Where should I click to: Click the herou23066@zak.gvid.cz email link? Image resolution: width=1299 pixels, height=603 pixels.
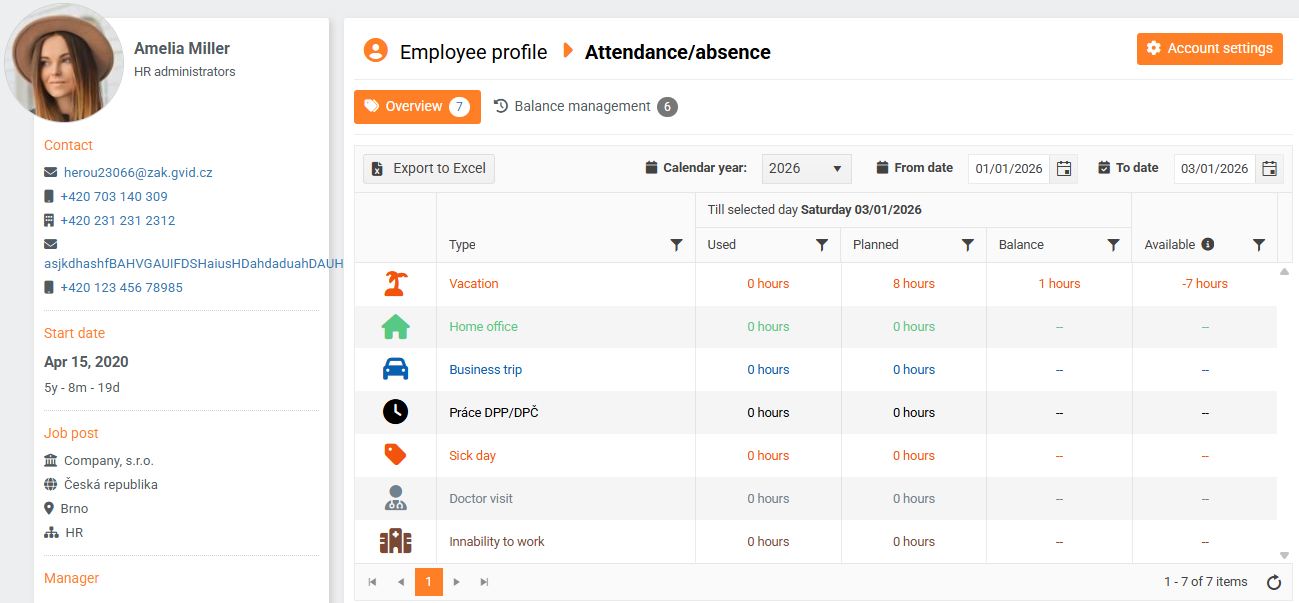138,172
